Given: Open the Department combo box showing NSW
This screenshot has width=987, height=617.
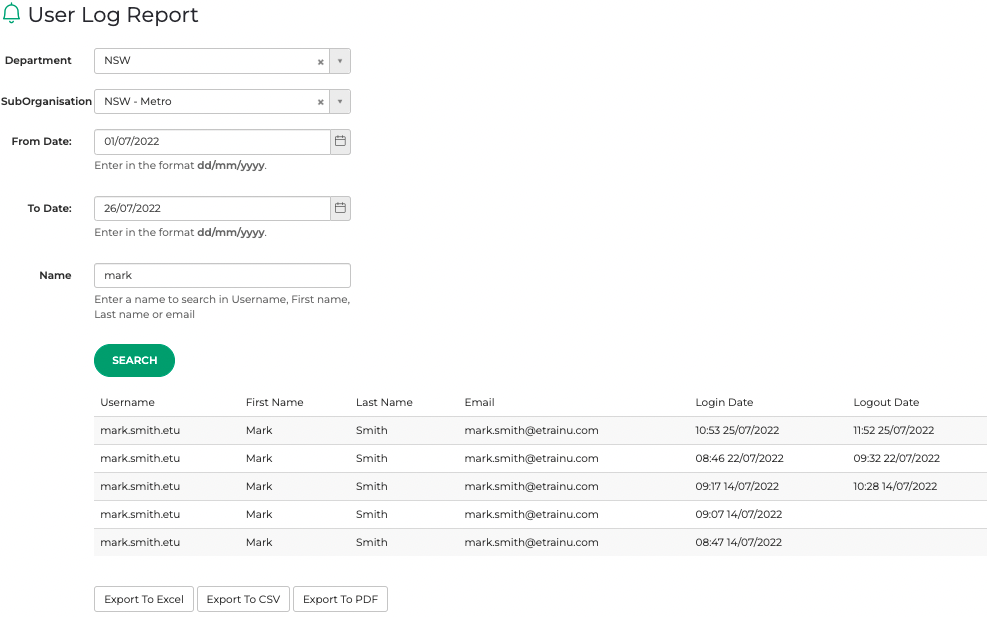Looking at the screenshot, I should coord(205,61).
